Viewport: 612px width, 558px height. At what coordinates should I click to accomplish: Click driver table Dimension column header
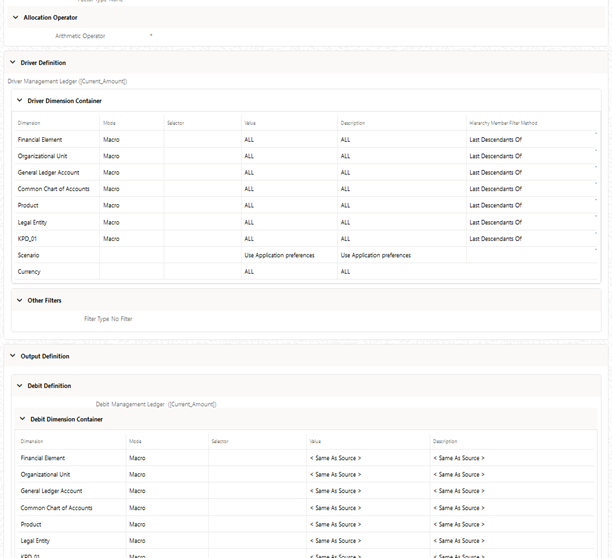29,123
